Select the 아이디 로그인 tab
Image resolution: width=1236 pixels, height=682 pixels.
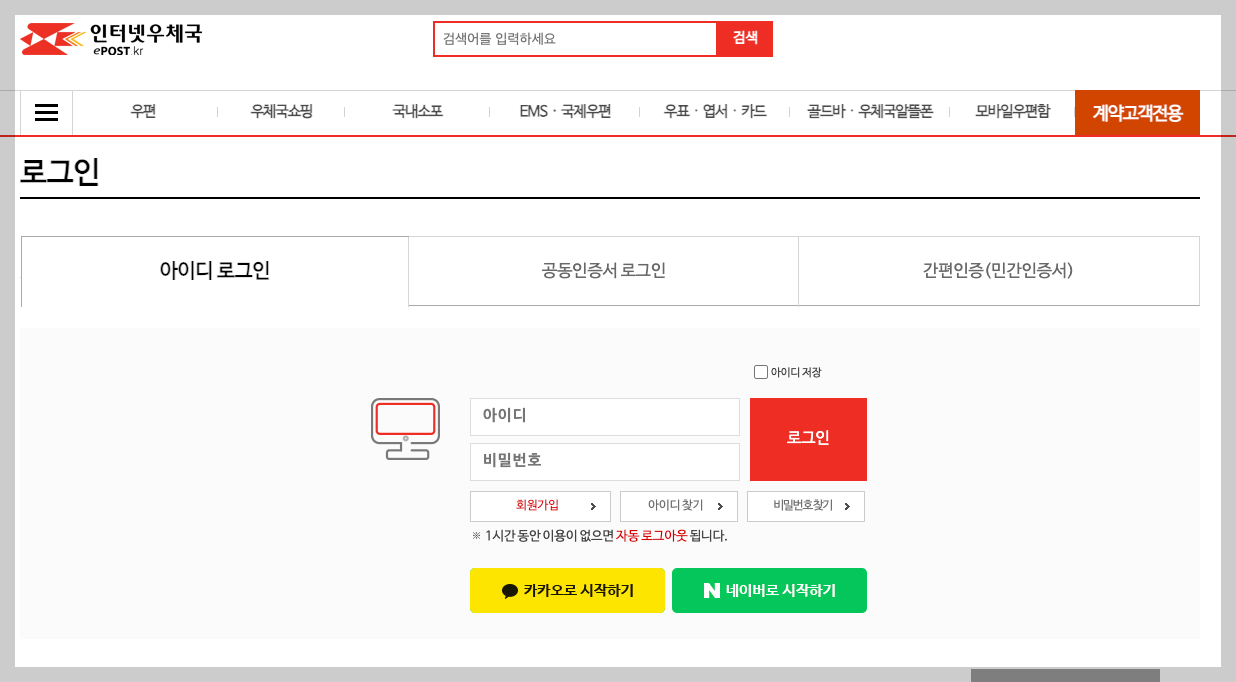click(x=214, y=270)
